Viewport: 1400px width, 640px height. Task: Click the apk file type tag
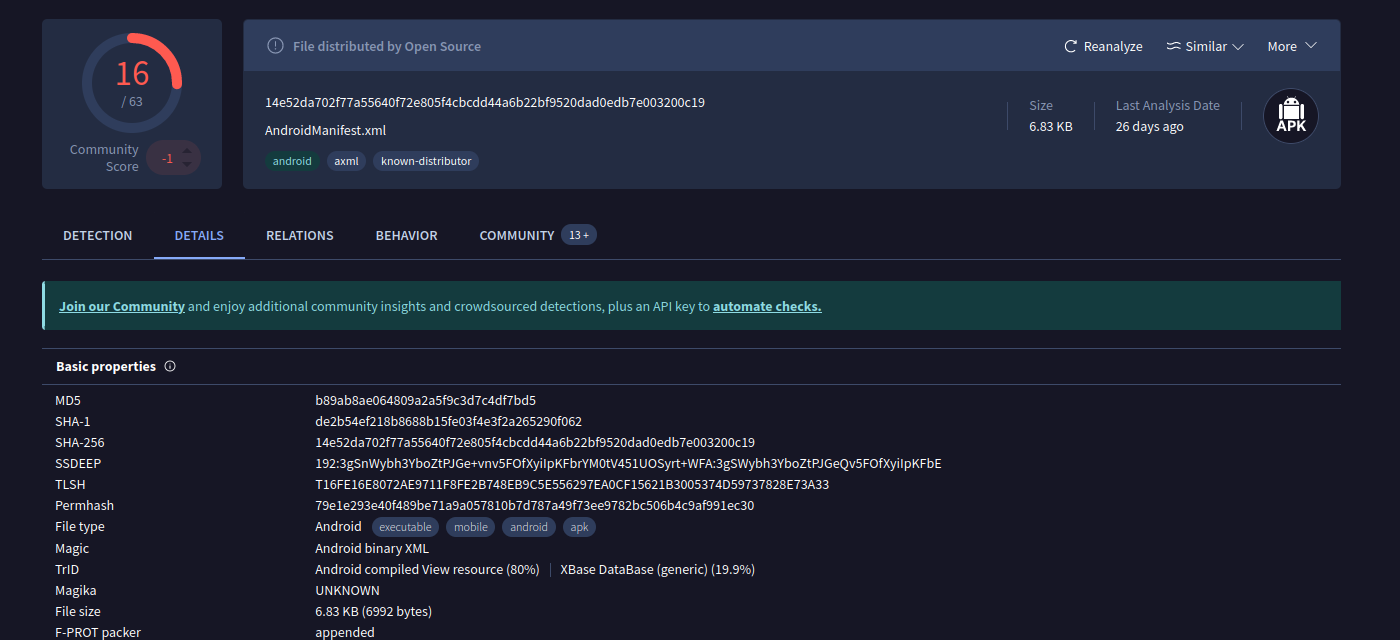[580, 527]
